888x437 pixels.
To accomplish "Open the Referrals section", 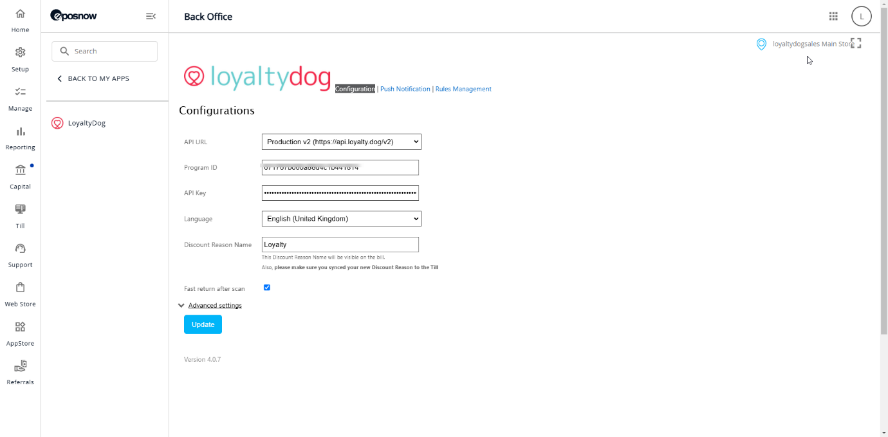I will coord(20,372).
